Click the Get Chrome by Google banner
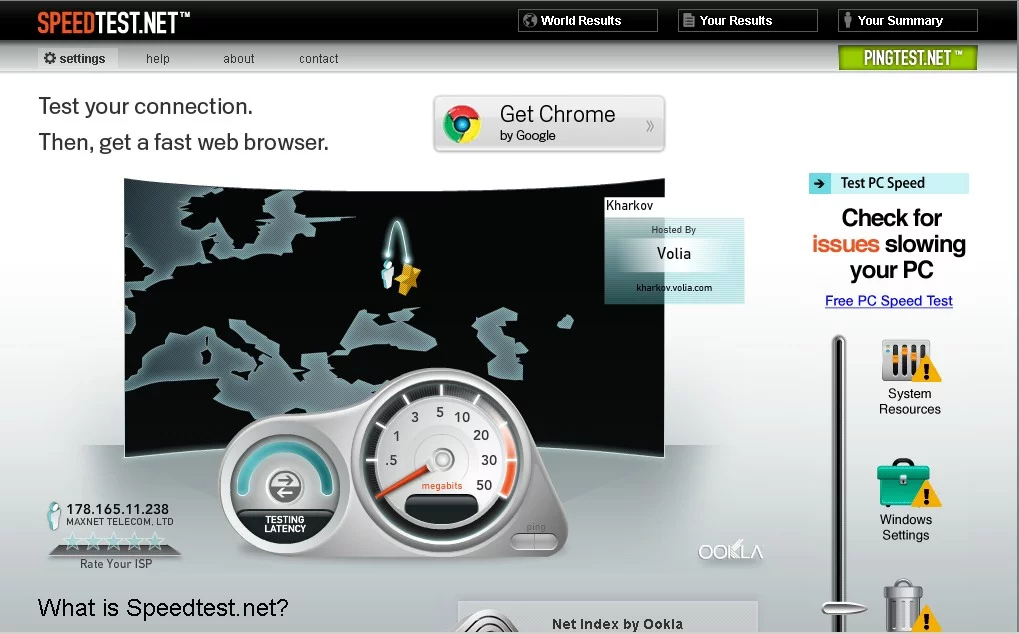Screen dimensions: 1019x634 549,123
